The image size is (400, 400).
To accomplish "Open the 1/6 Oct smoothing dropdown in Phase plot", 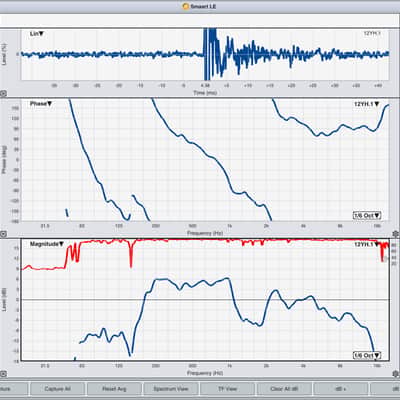I will tap(367, 215).
